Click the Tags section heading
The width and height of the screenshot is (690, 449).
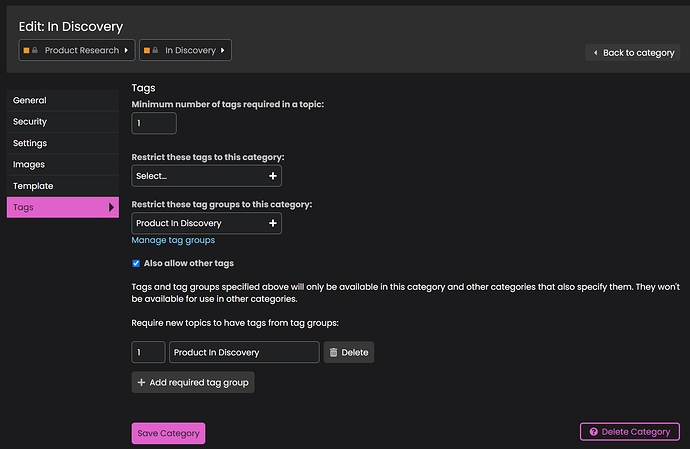143,88
